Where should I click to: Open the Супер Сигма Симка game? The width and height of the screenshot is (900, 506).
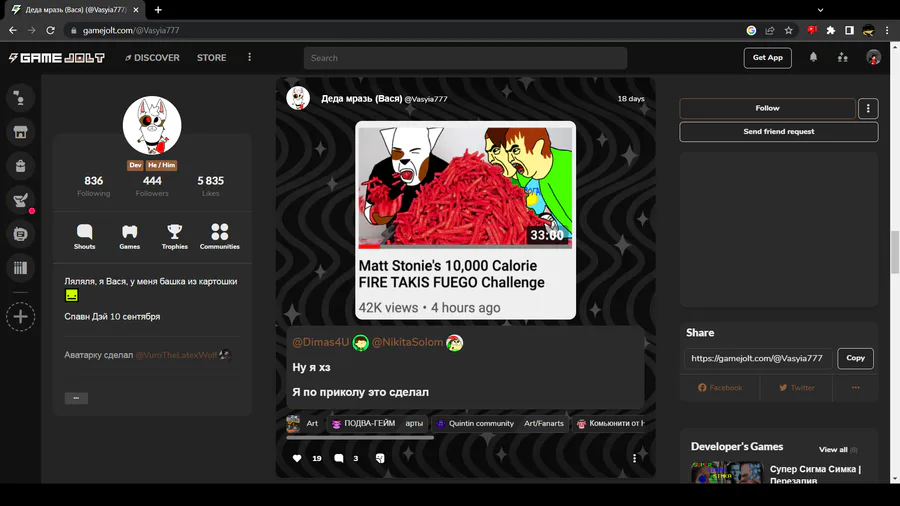click(x=815, y=474)
